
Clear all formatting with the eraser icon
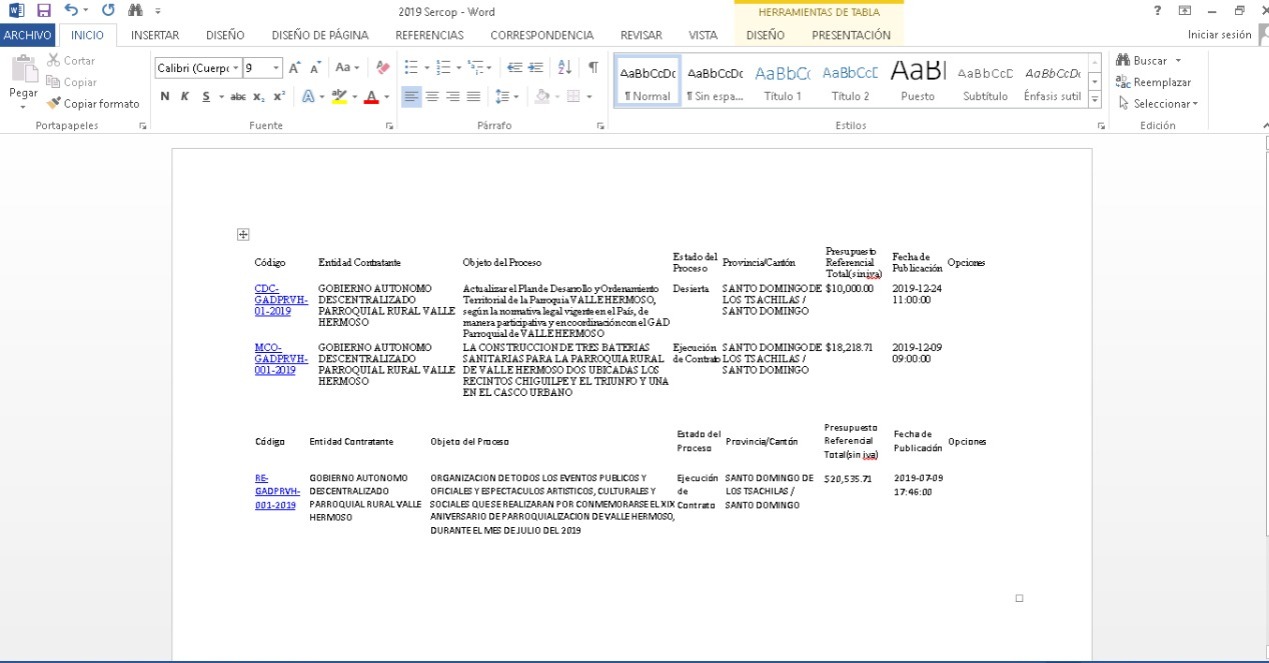pos(382,68)
